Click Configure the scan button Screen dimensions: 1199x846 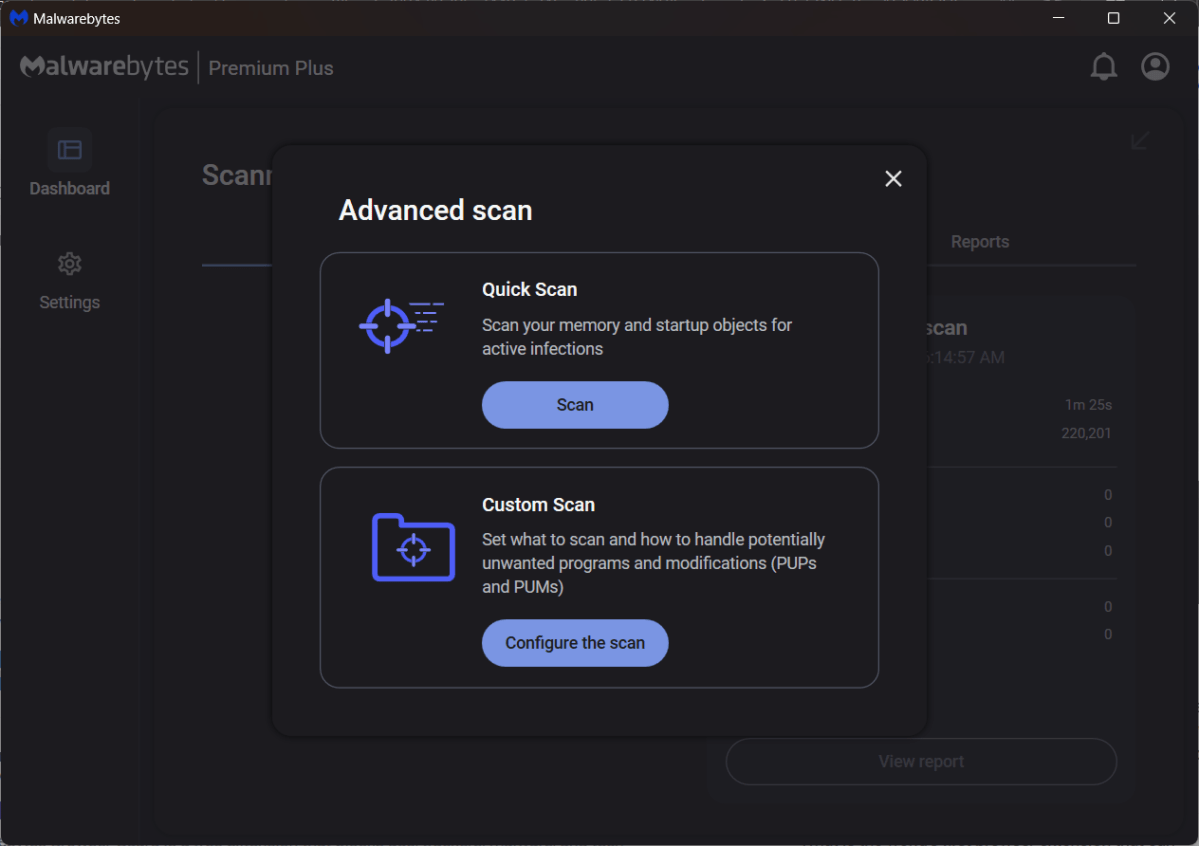(575, 643)
